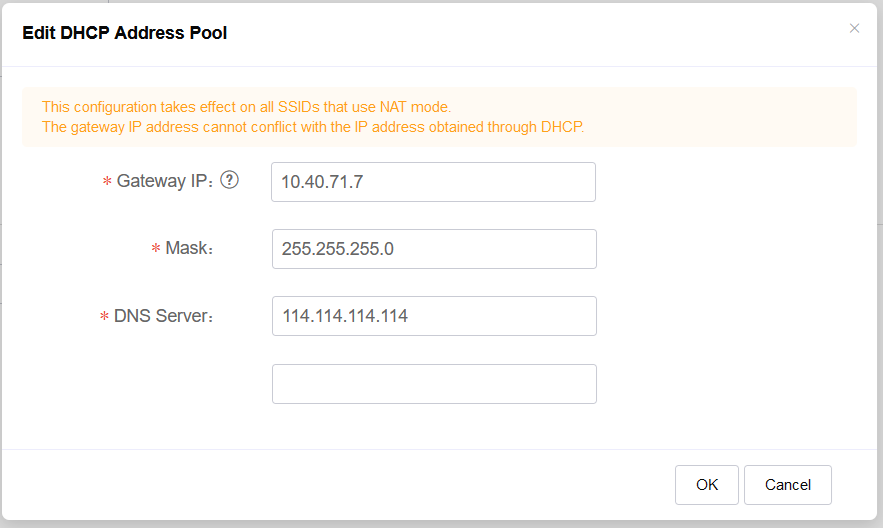Viewport: 883px width, 528px height.
Task: Activate the empty secondary DNS server field
Action: coord(434,384)
